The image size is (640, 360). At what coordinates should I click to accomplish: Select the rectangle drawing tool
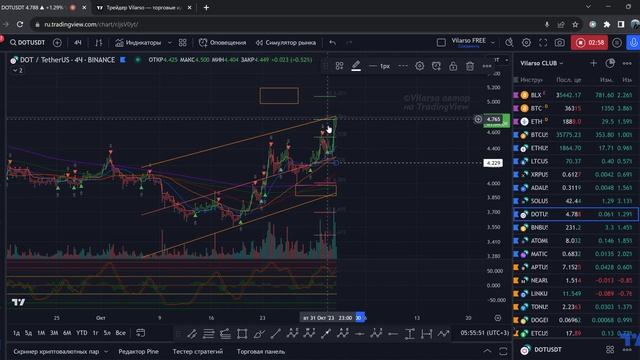coord(242,334)
